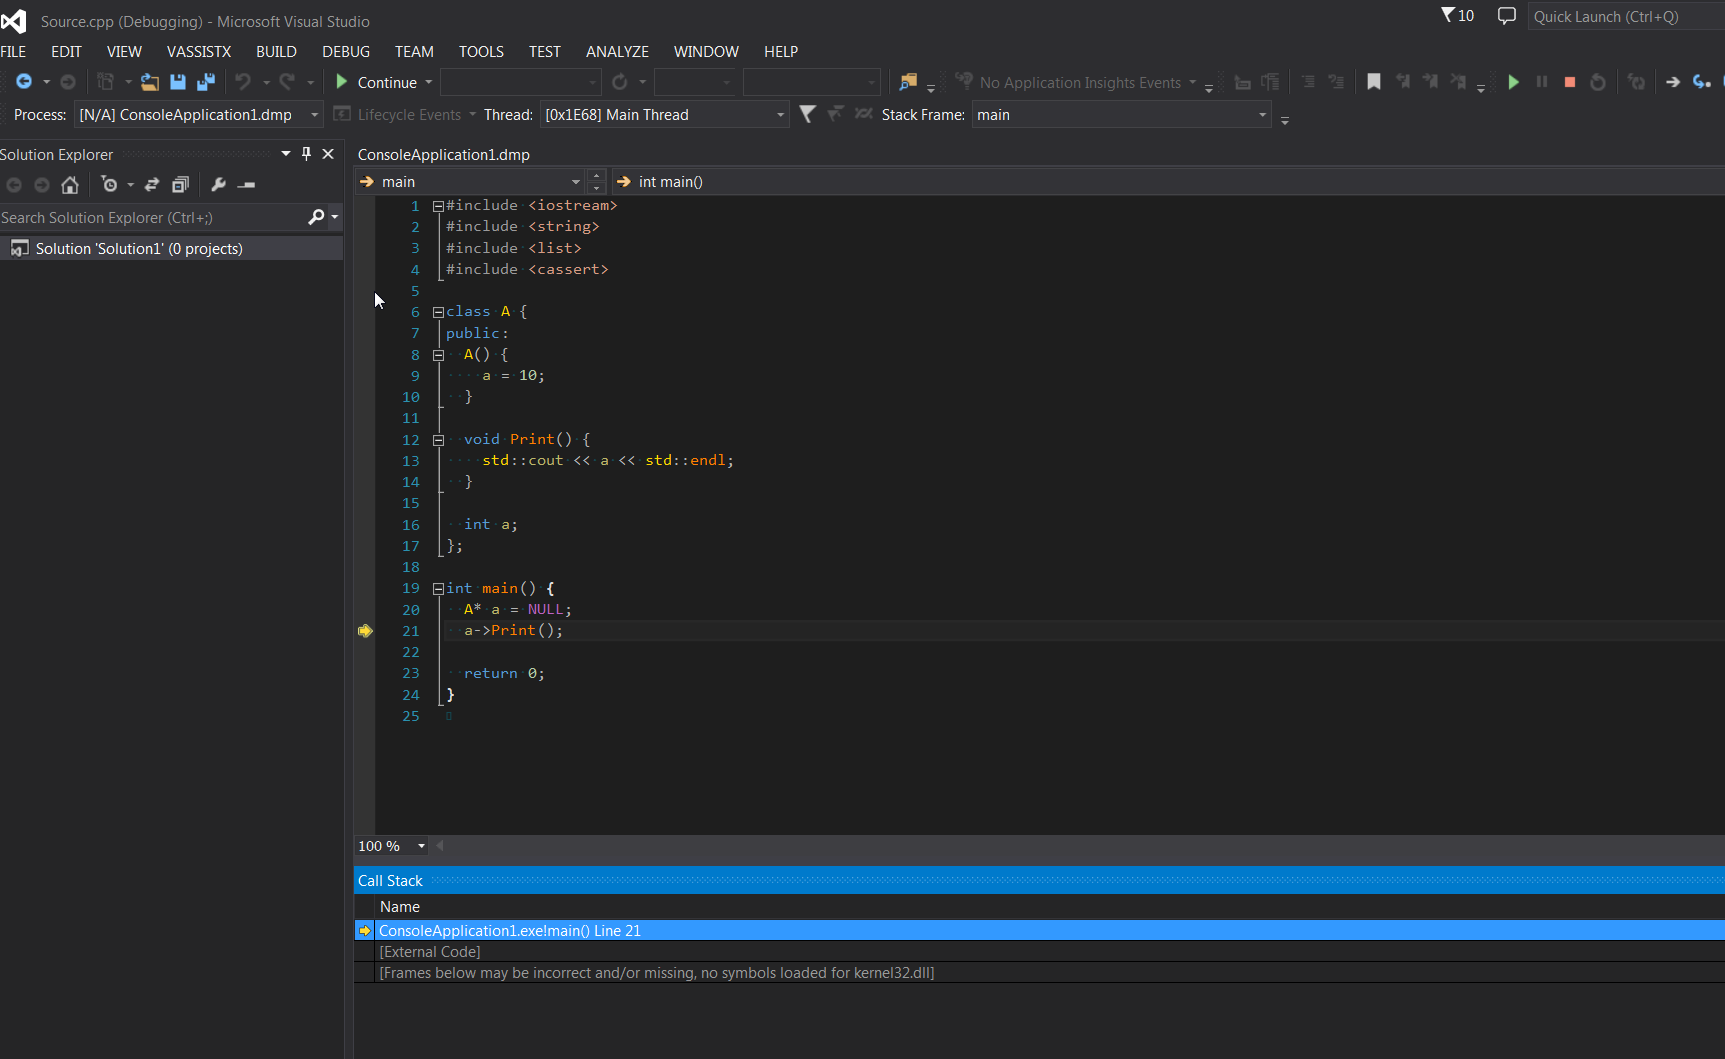Collapse the #include block at line 1
This screenshot has height=1059, width=1725.
(438, 206)
